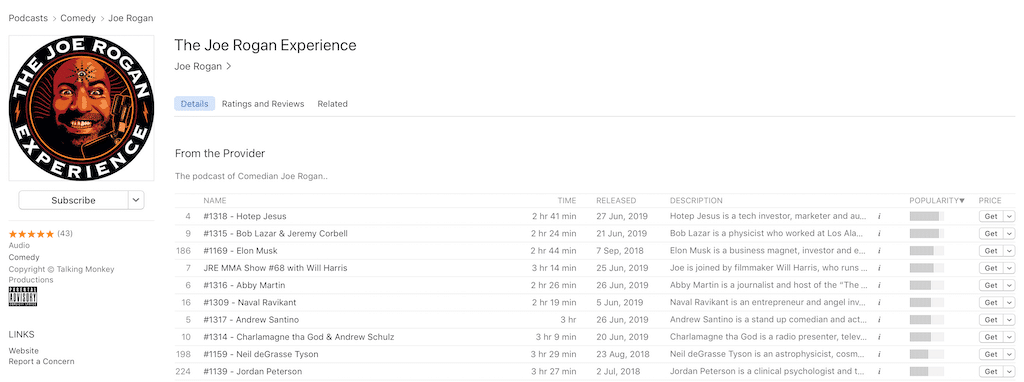Get the #1309 Naval Ravikant episode
Viewport: 1024px width, 382px height.
(991, 303)
